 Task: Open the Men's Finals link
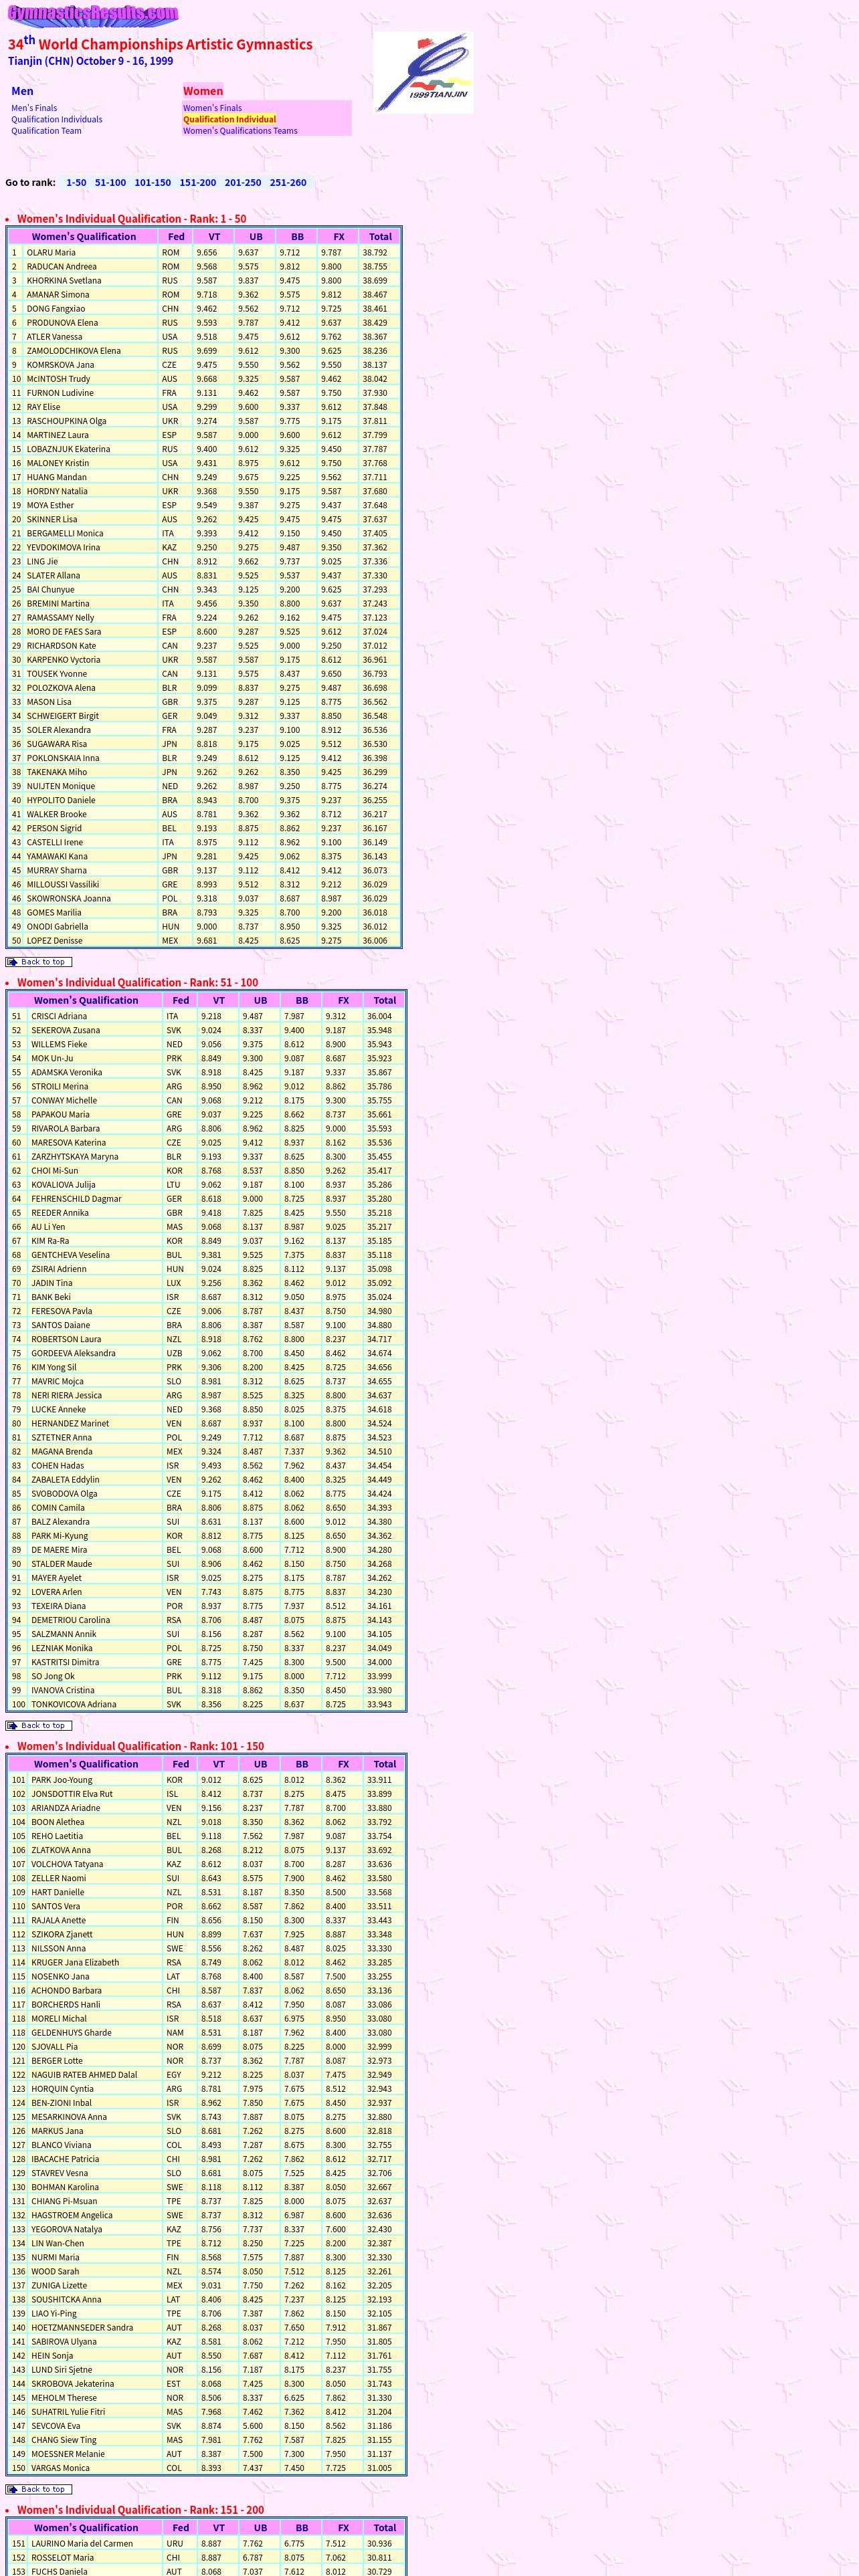(34, 108)
